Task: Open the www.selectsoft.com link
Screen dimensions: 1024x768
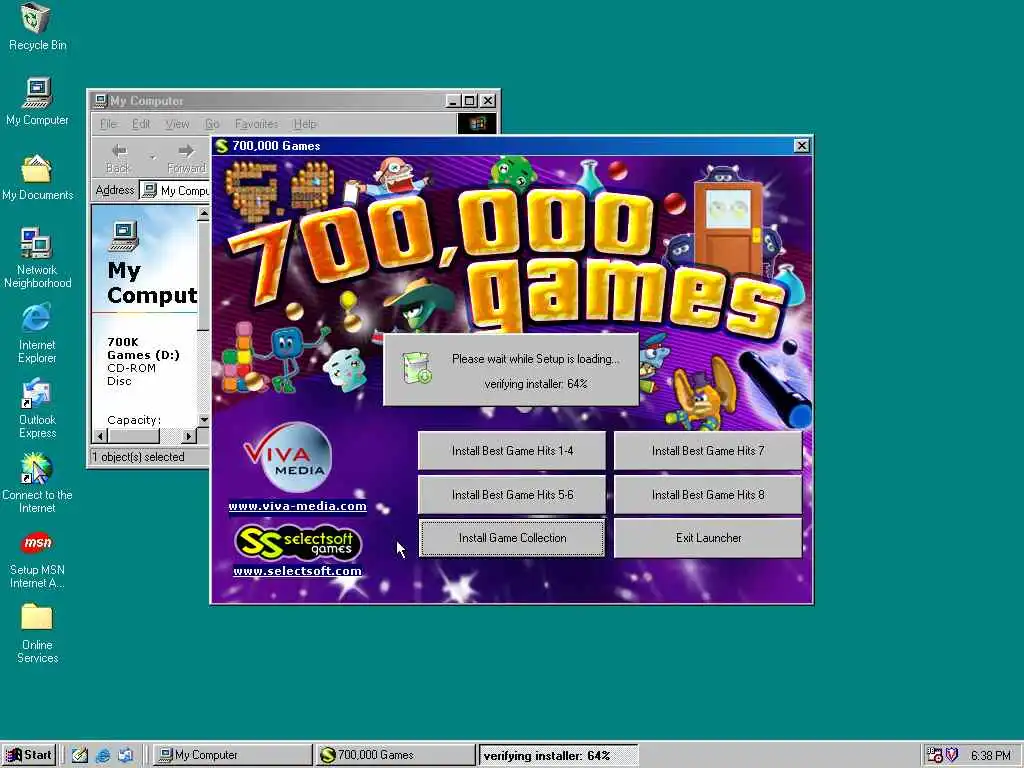Action: [x=297, y=571]
